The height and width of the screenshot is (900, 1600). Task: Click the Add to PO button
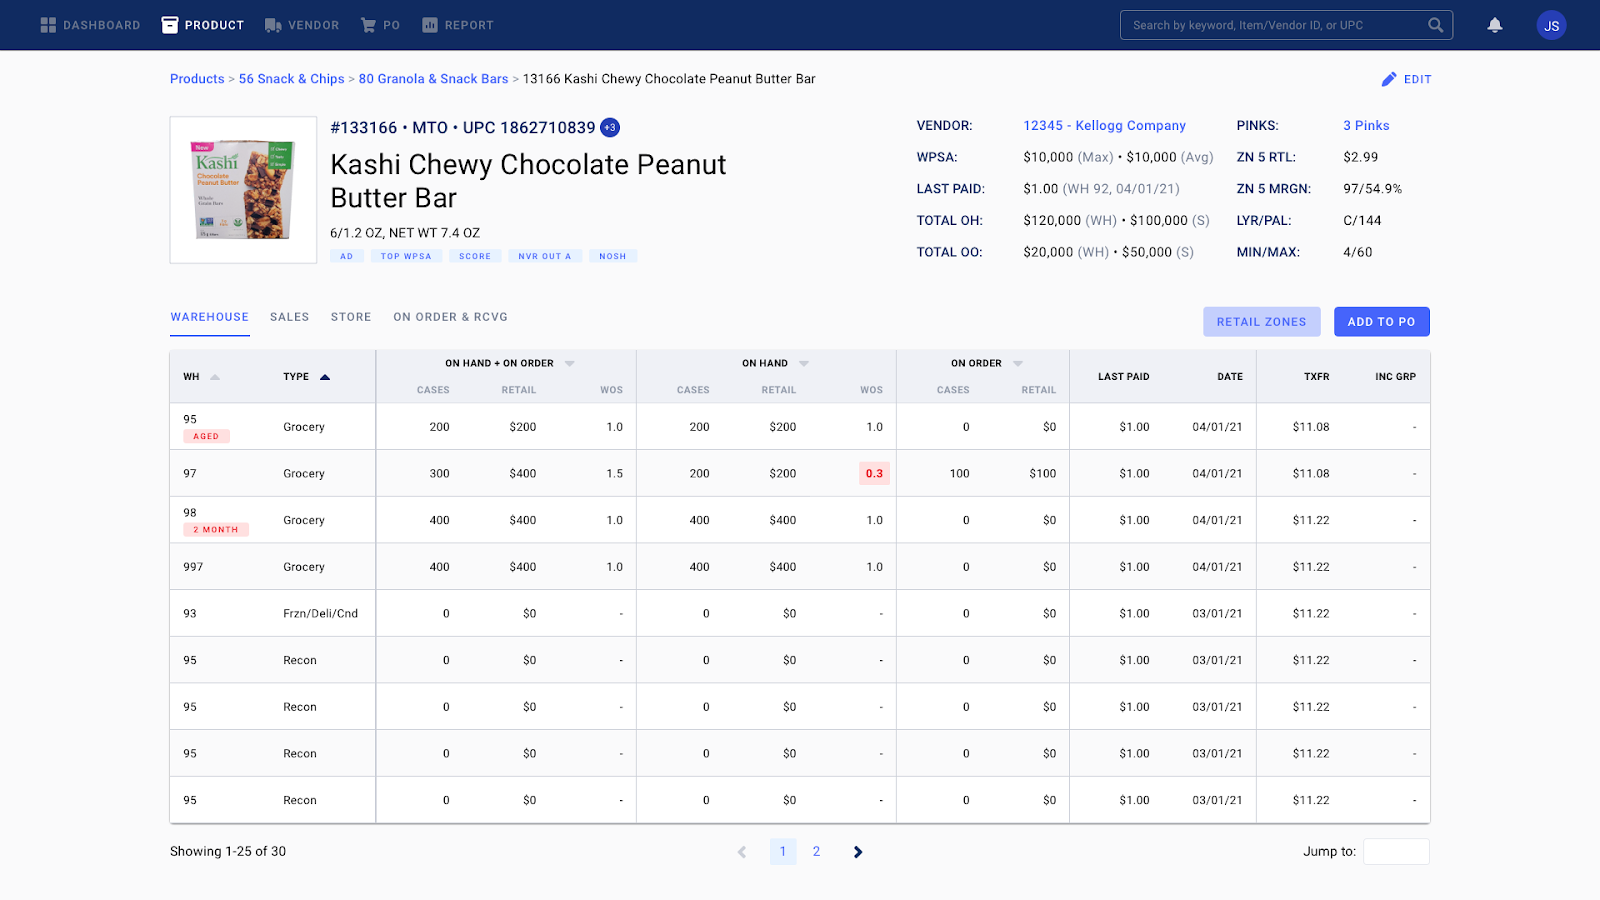[x=1382, y=322]
